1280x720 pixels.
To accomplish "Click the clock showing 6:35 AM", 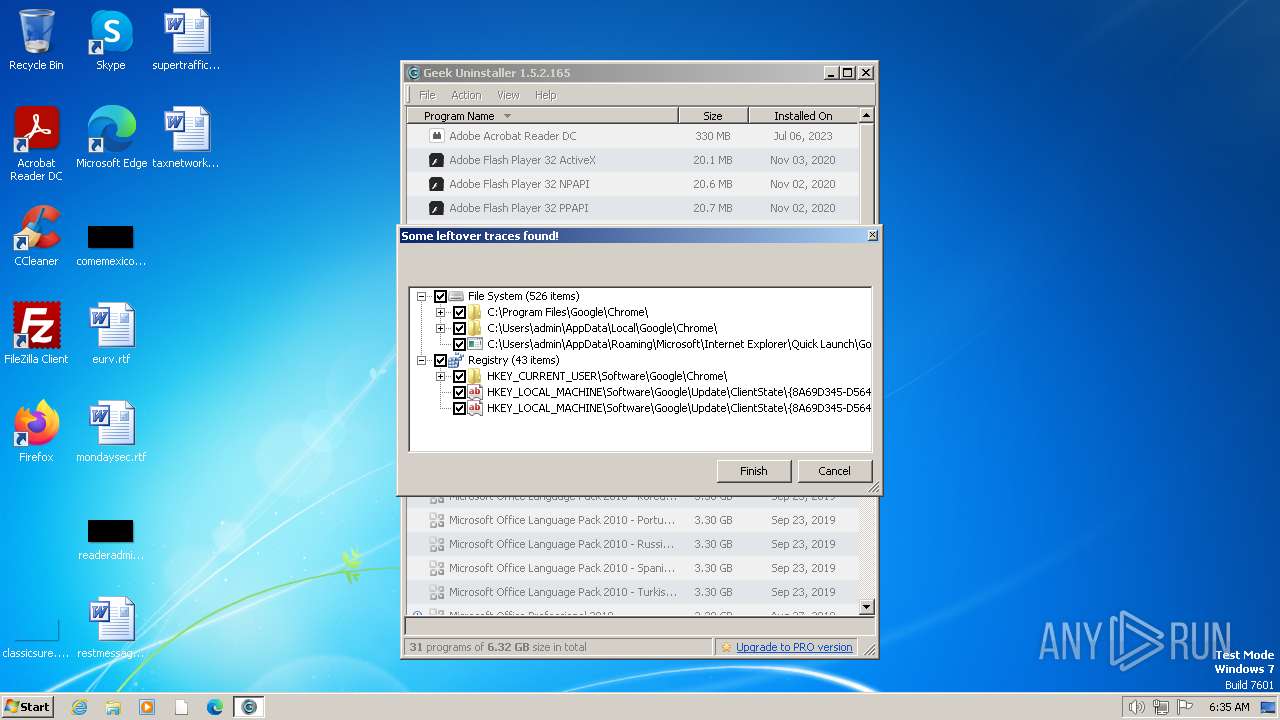I will pyautogui.click(x=1229, y=707).
